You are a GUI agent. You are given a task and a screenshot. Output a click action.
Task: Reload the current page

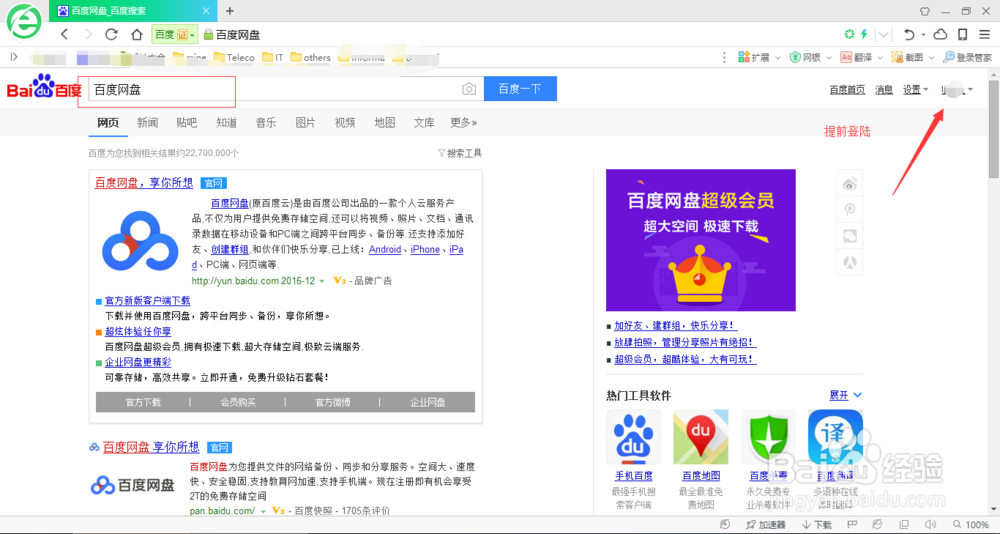(x=112, y=35)
